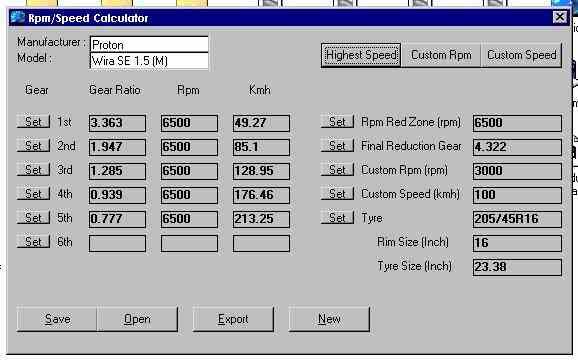Click Rim Size field showing 16

pyautogui.click(x=517, y=243)
